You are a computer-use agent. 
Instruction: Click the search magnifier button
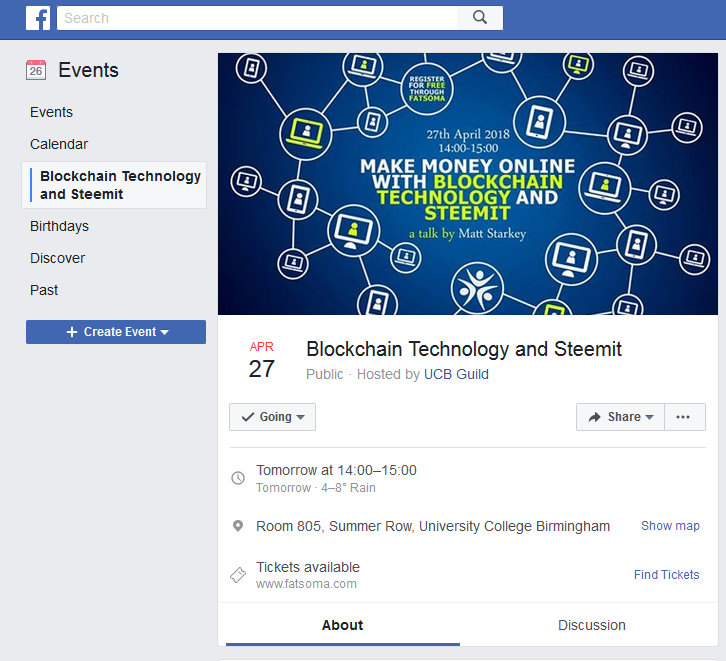click(480, 18)
